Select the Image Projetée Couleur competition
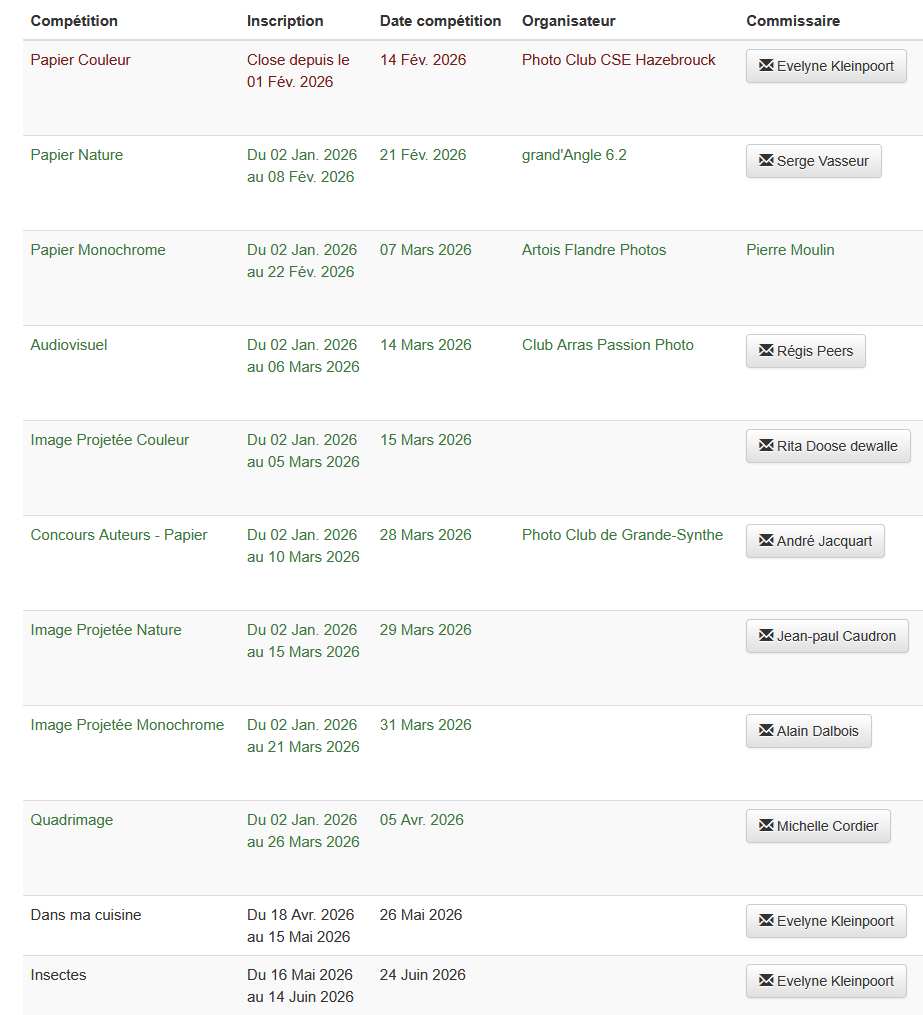The height and width of the screenshot is (1015, 923). point(110,440)
